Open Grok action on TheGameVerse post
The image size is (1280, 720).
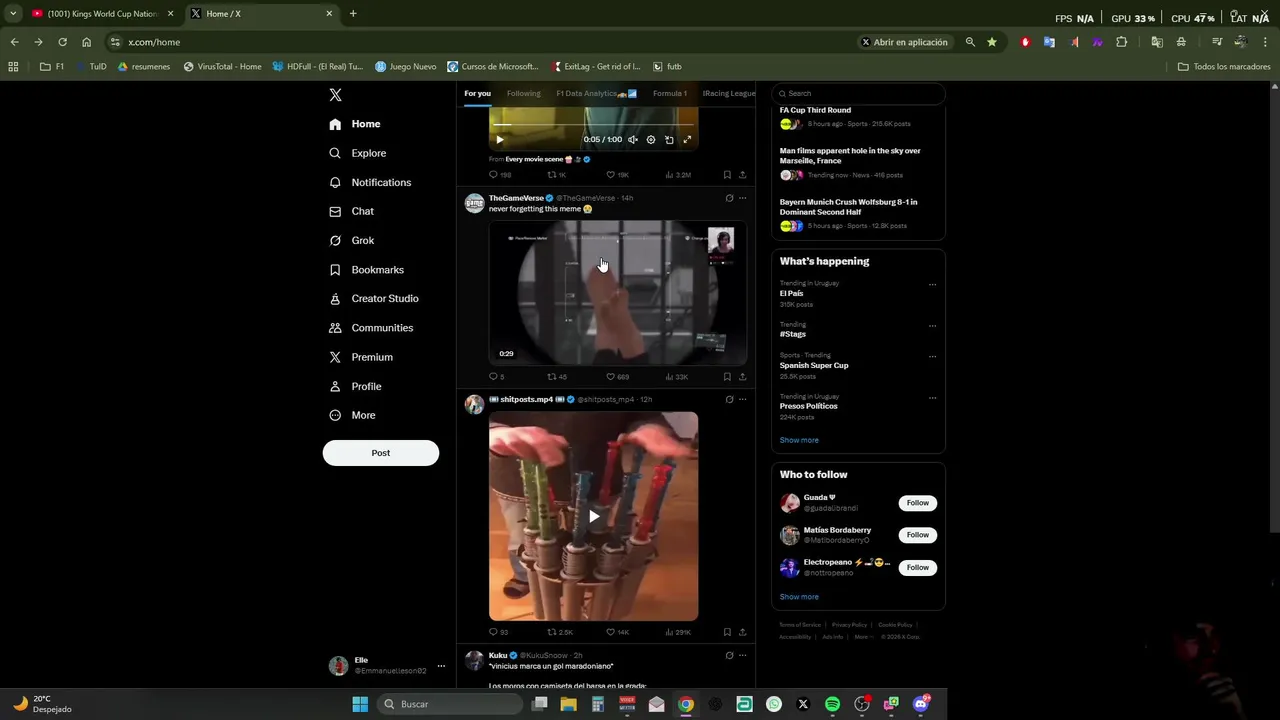(x=729, y=198)
